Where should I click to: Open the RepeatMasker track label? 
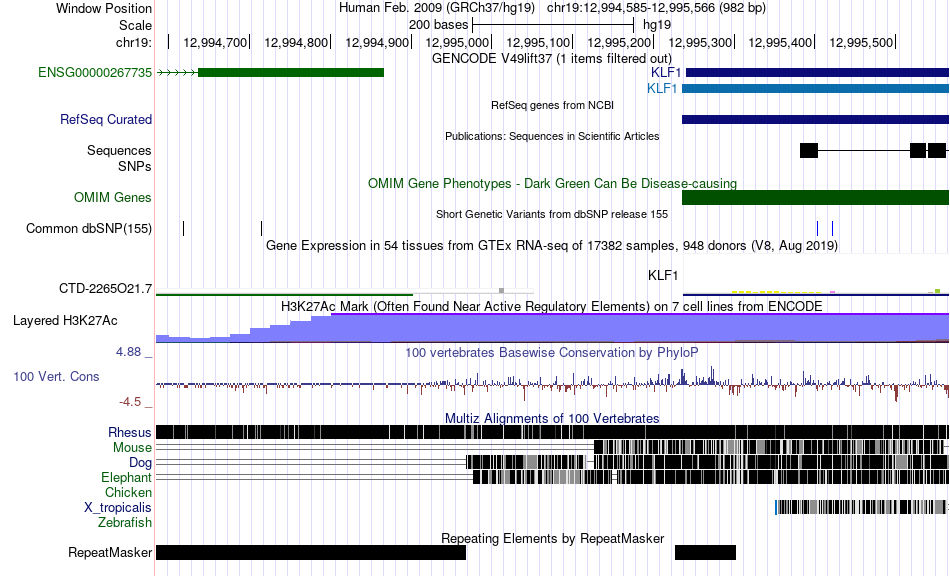[110, 552]
